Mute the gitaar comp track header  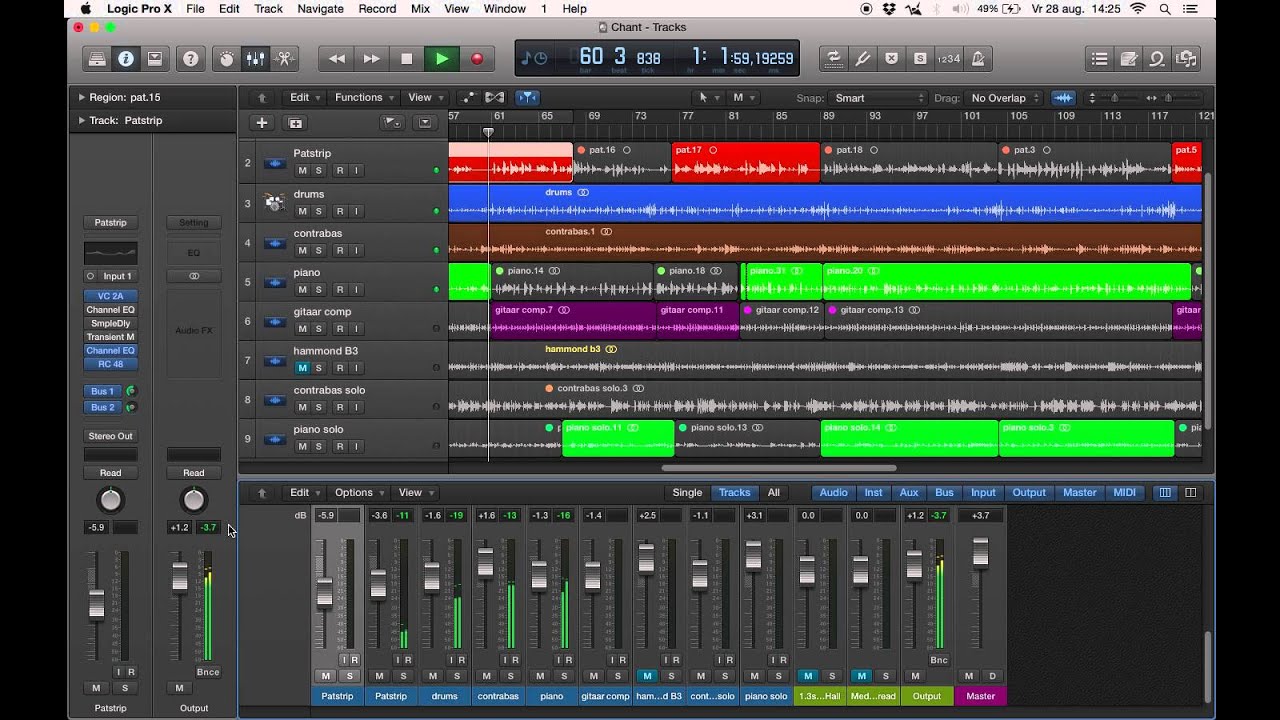(x=302, y=329)
